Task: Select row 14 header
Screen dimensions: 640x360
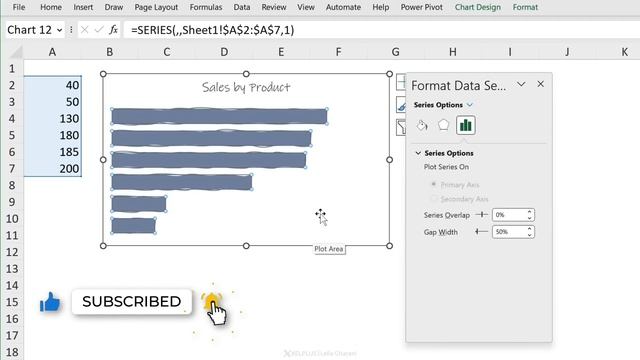Action: coord(12,285)
